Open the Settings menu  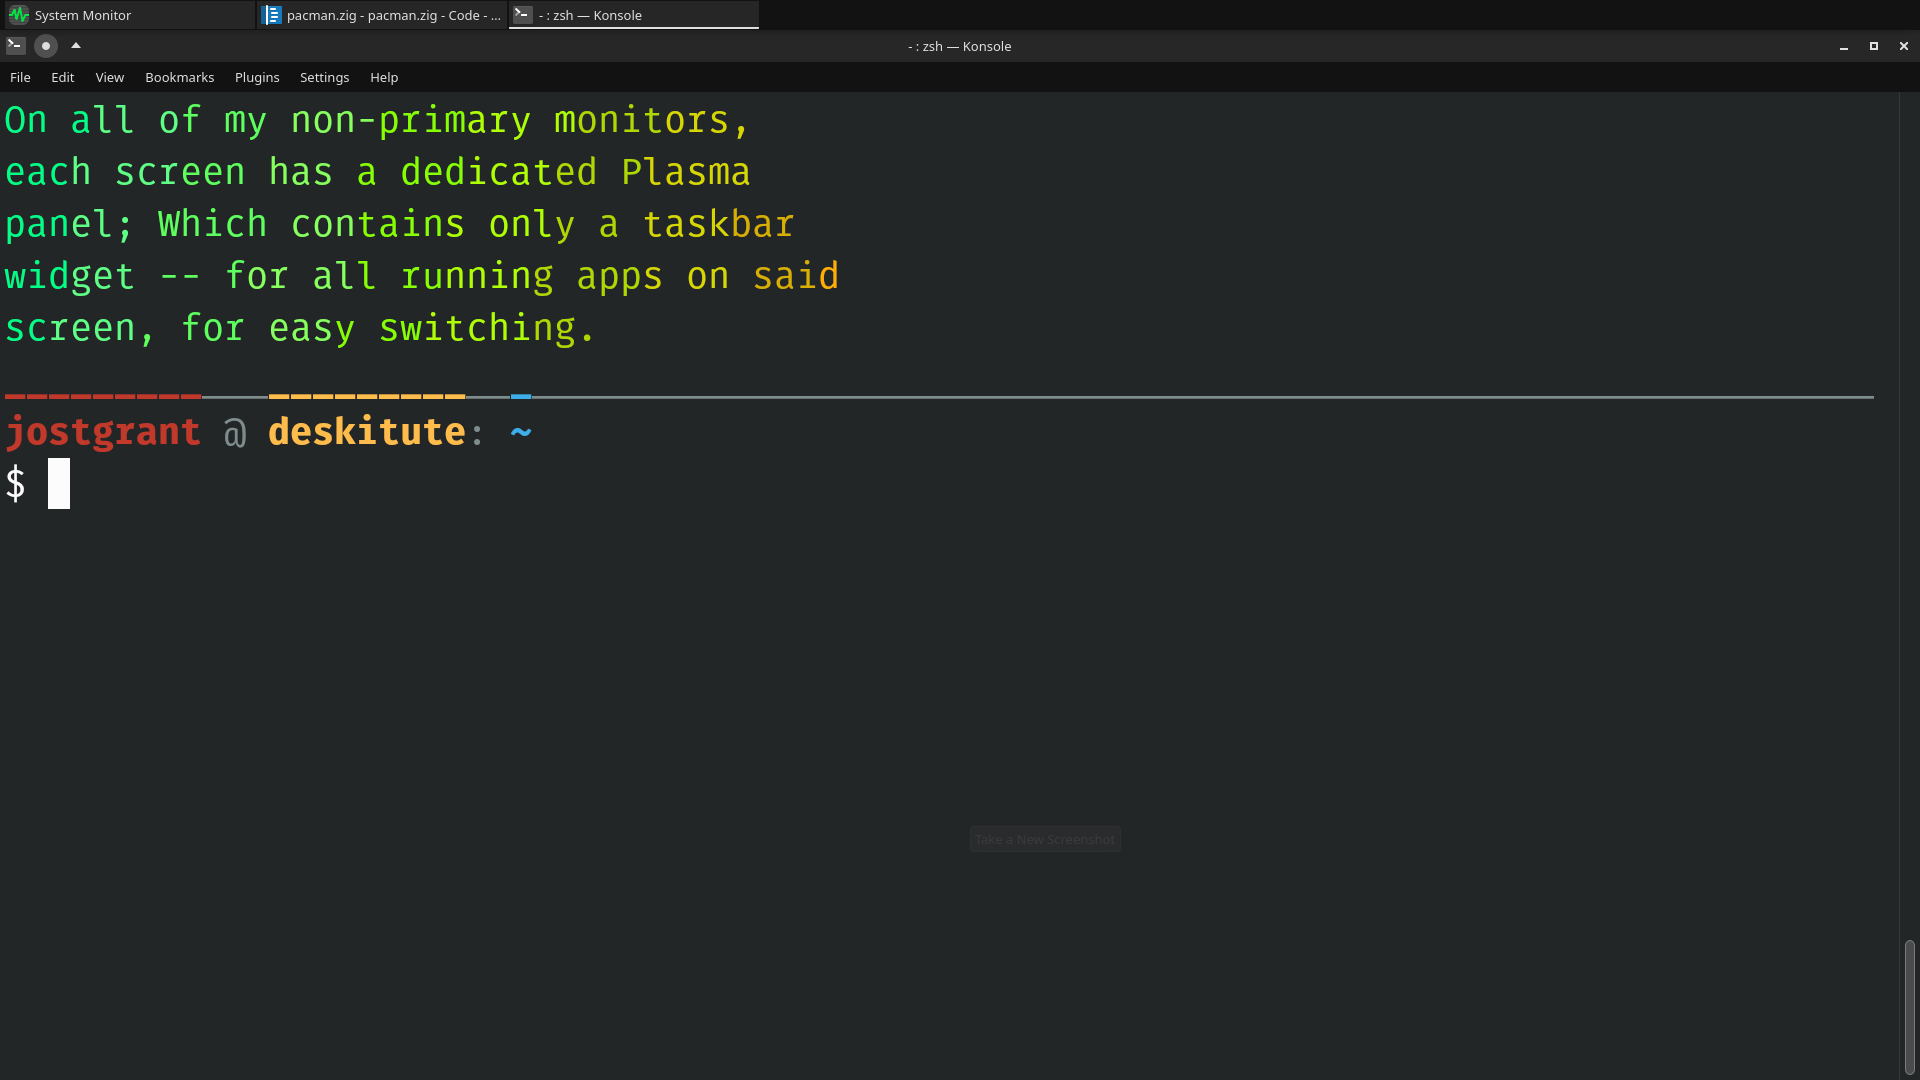(x=325, y=77)
